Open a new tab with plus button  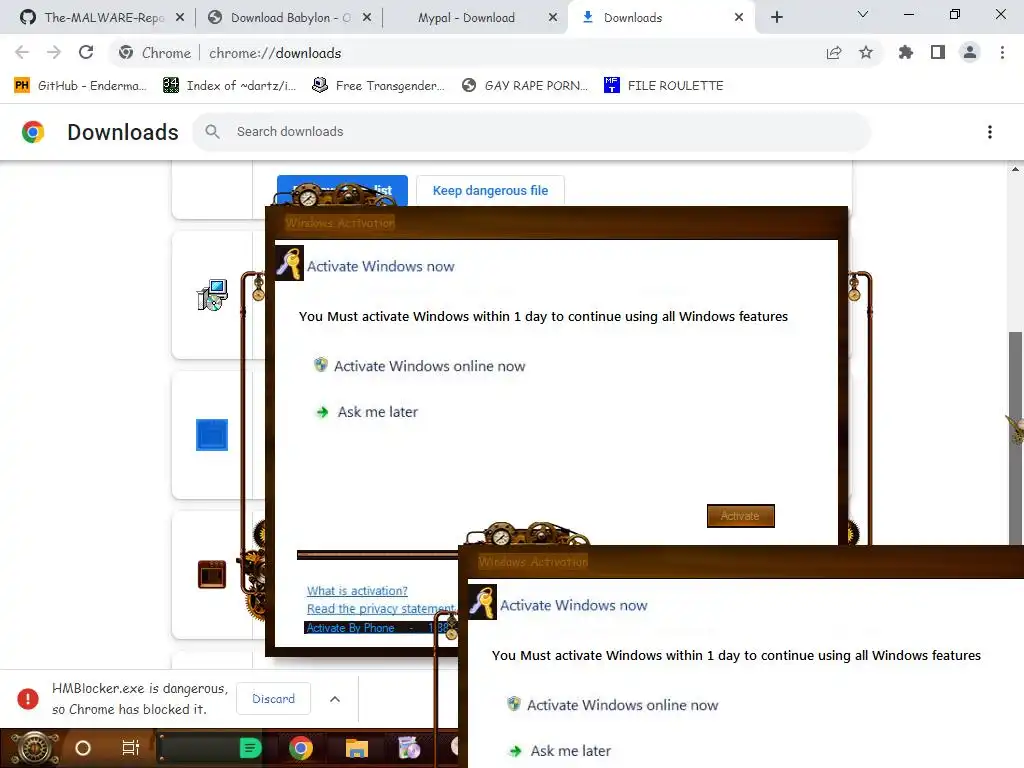(x=776, y=18)
